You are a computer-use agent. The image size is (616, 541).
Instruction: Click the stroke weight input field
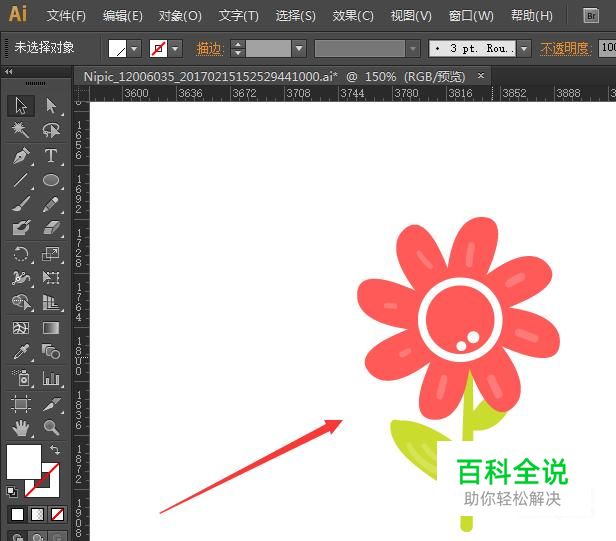click(269, 49)
